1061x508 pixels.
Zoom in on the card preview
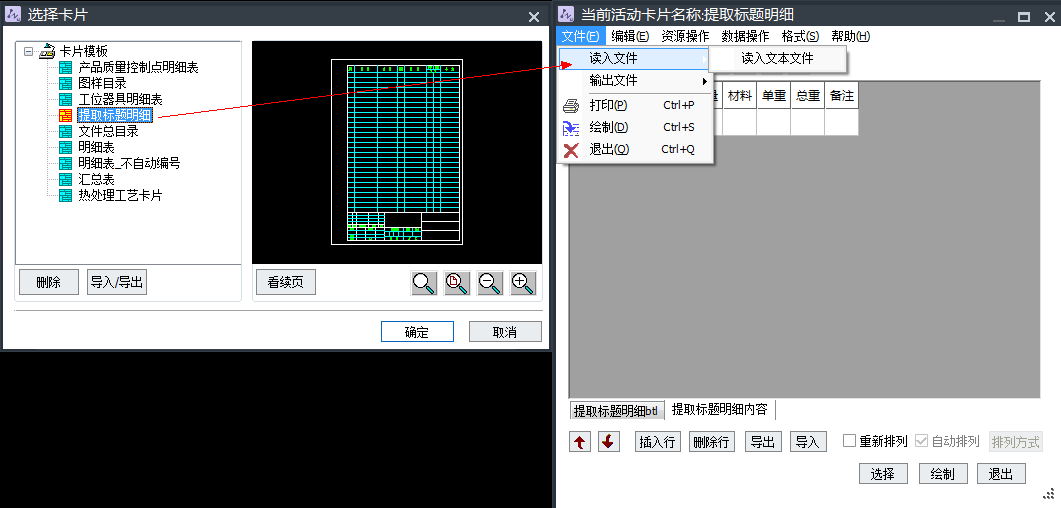pos(523,283)
